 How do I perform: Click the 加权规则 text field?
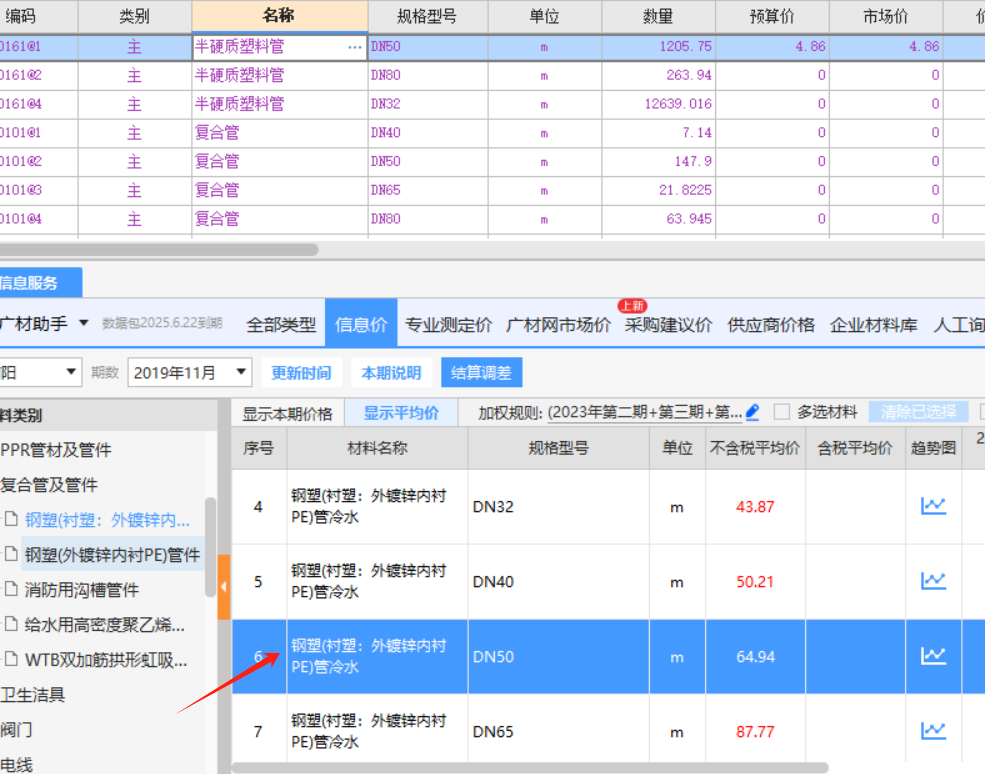pyautogui.click(x=645, y=412)
